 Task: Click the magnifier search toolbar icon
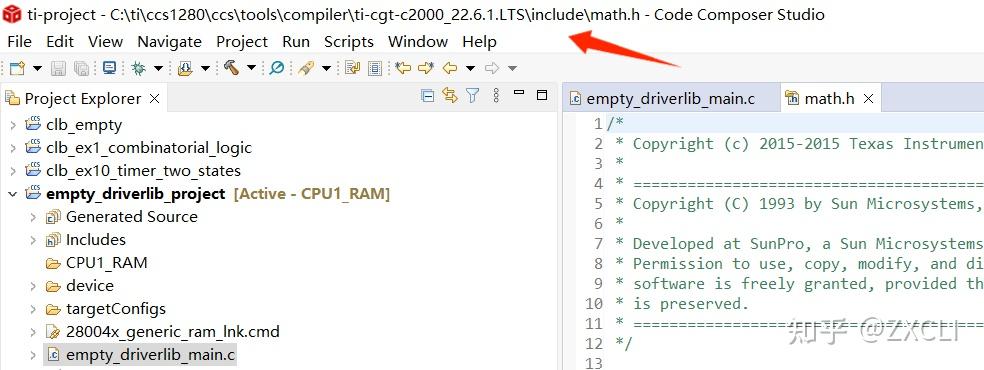pyautogui.click(x=276, y=68)
